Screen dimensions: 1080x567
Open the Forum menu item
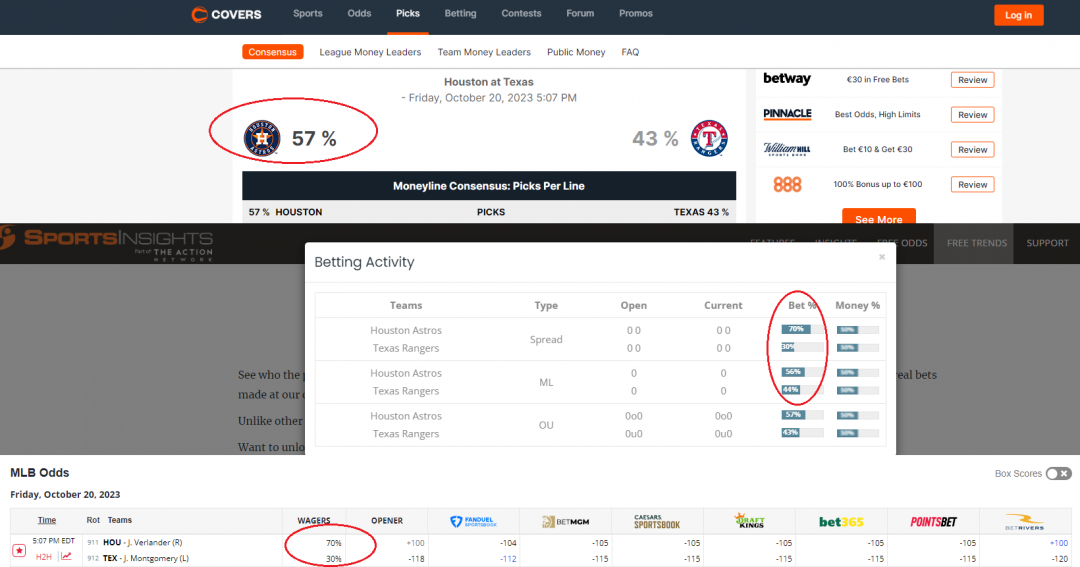coord(580,13)
